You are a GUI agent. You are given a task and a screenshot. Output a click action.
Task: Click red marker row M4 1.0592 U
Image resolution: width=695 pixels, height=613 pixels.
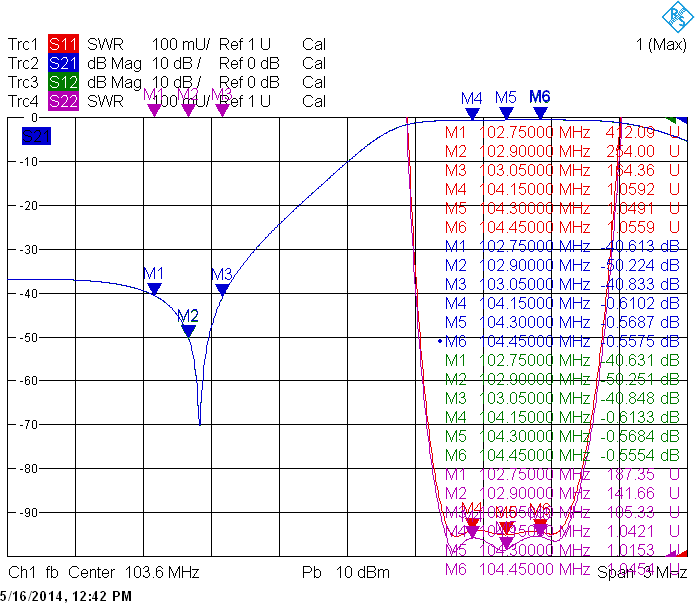click(x=562, y=189)
